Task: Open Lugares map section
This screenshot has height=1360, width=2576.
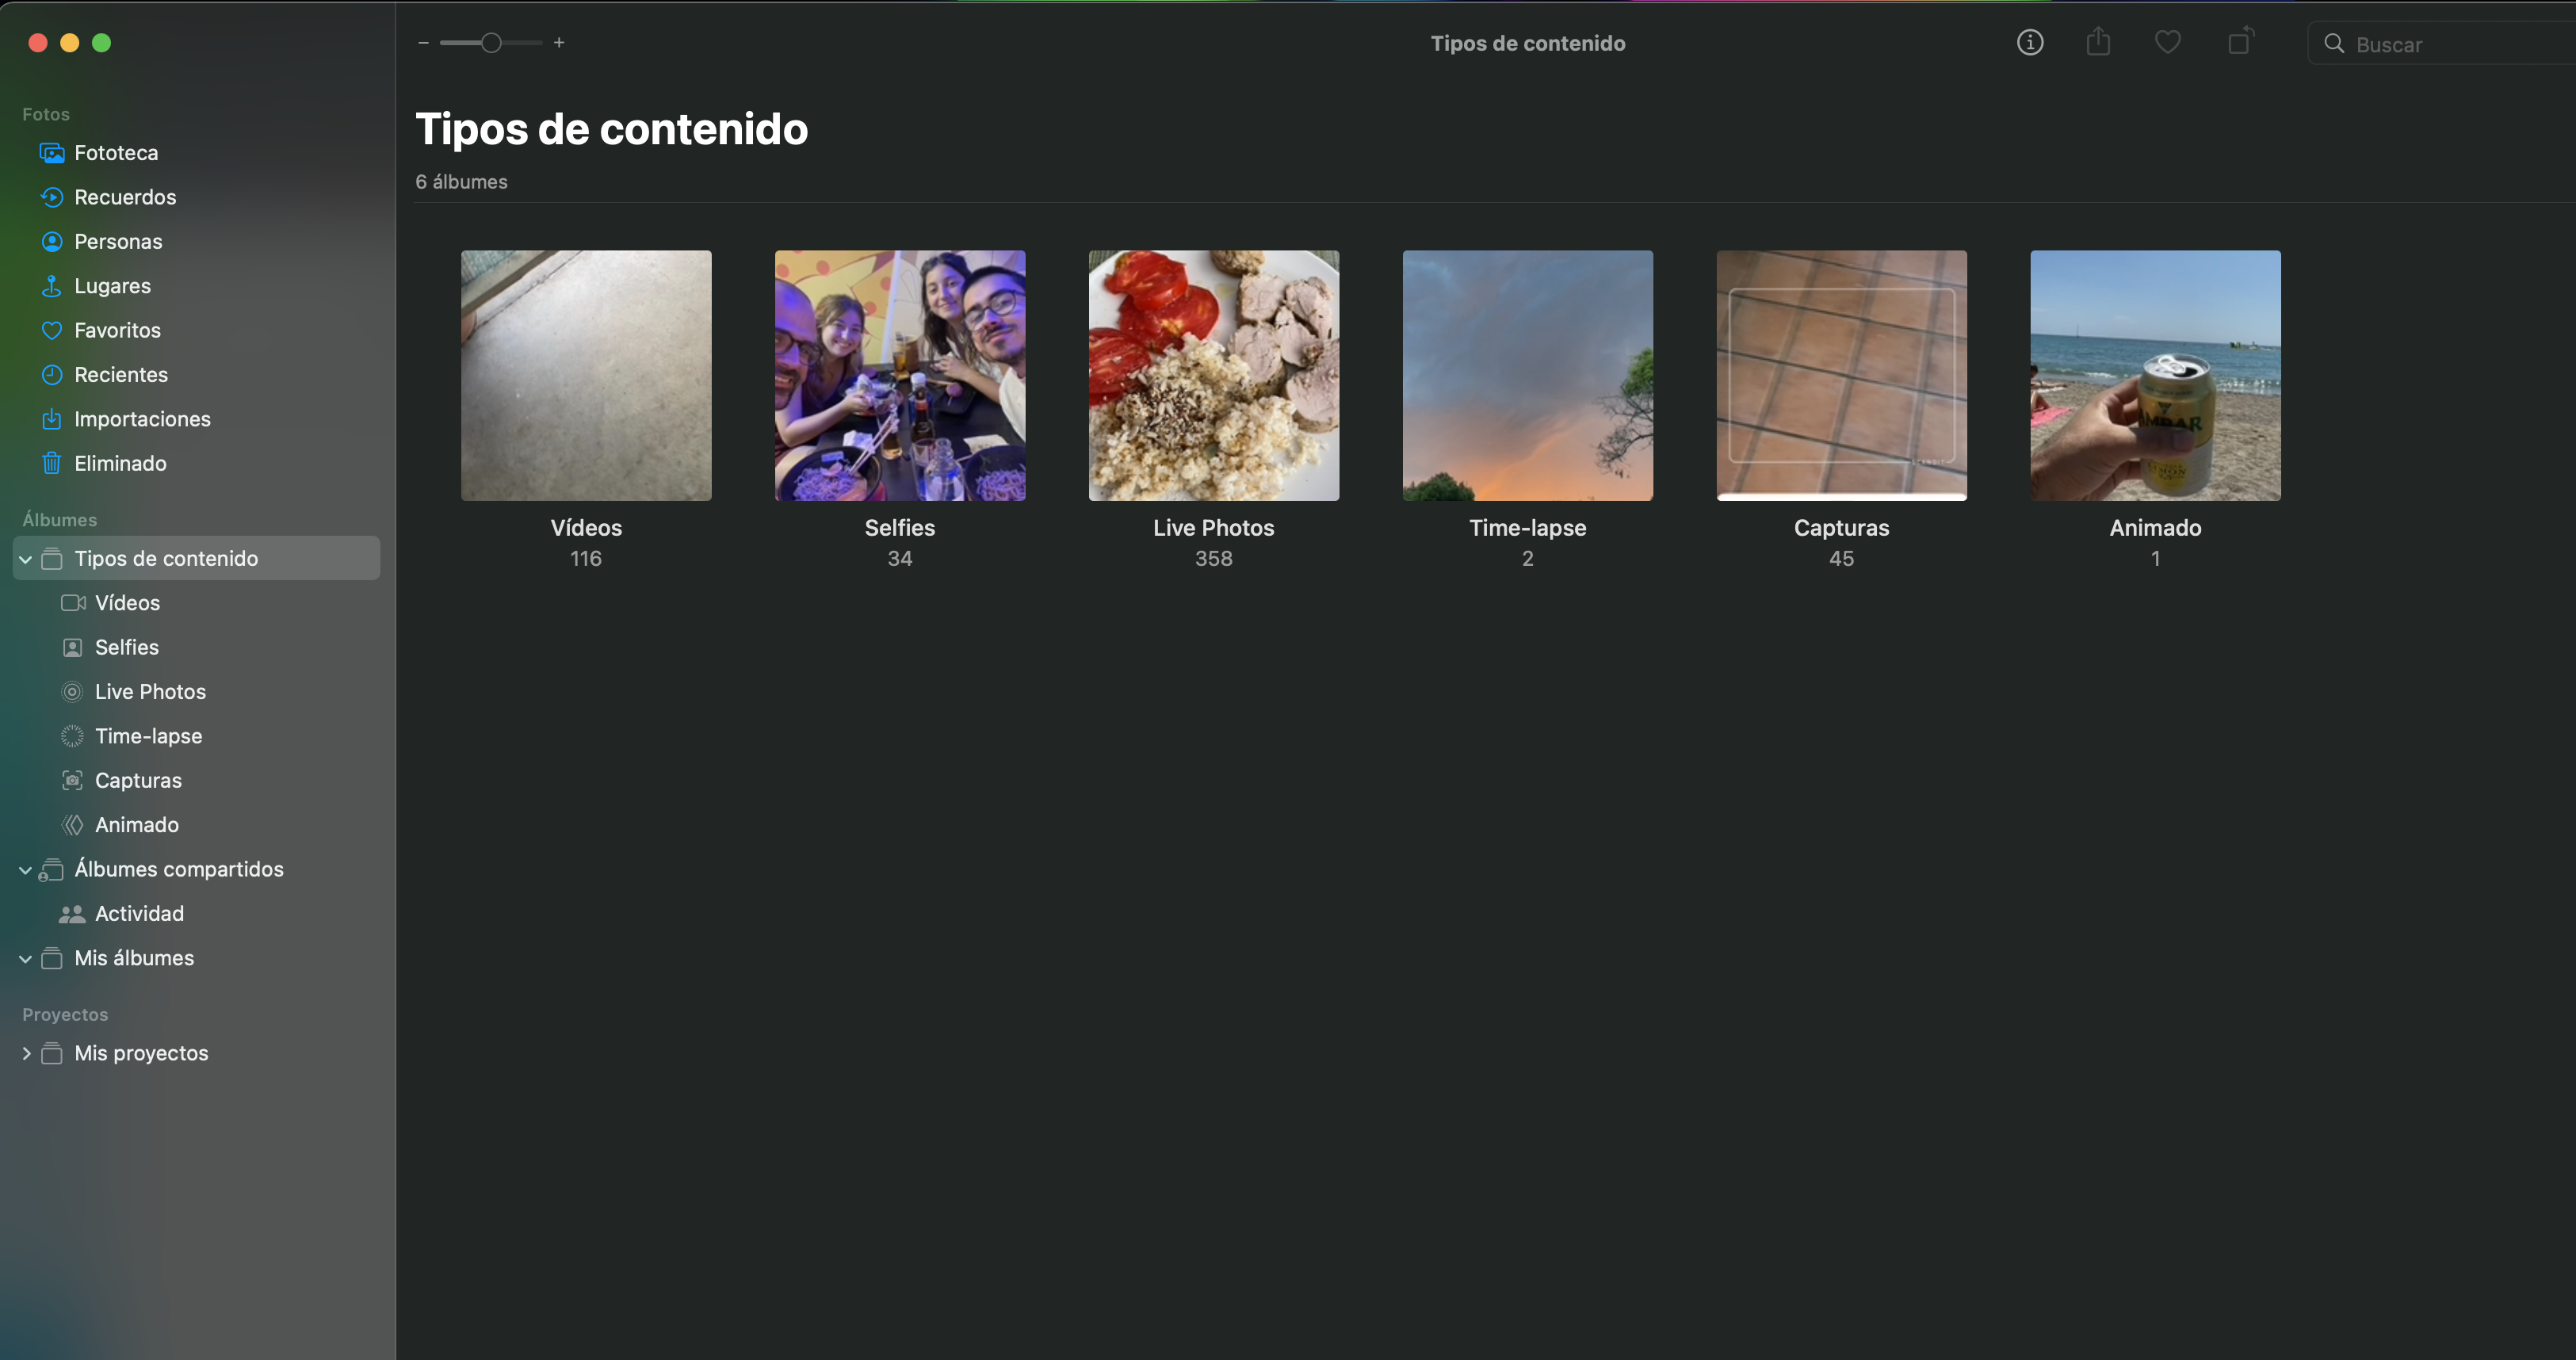Action: coord(112,286)
